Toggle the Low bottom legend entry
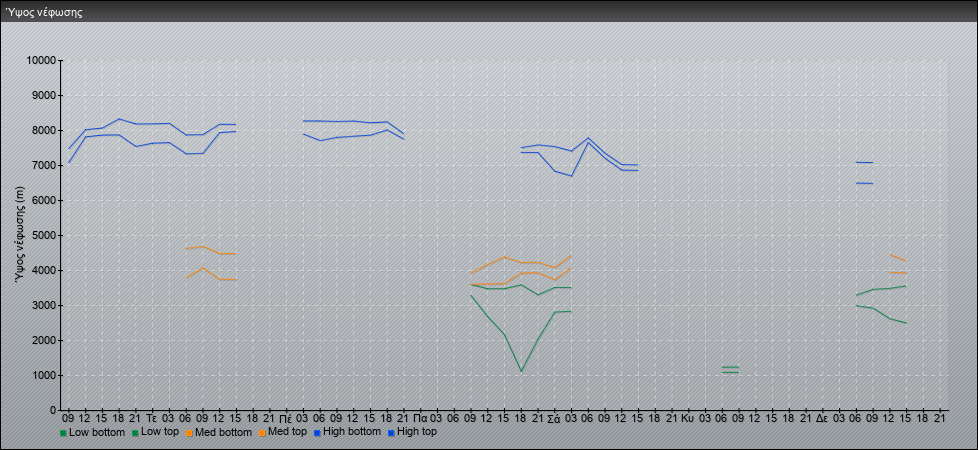The image size is (978, 450). point(92,432)
